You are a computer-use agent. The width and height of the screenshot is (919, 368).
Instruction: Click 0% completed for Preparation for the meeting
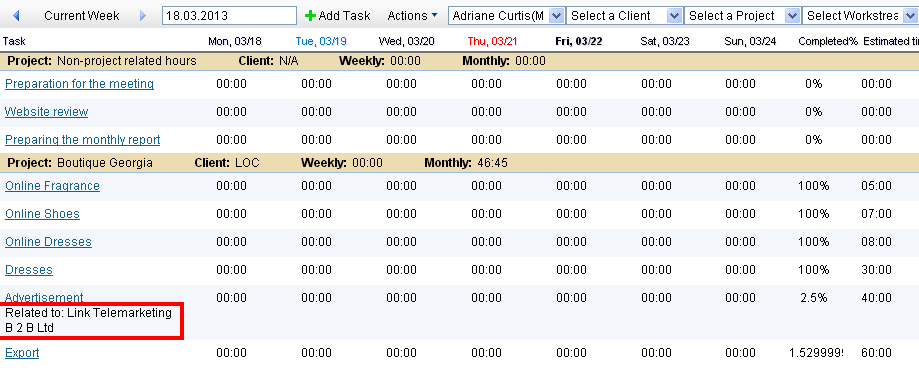pyautogui.click(x=814, y=84)
